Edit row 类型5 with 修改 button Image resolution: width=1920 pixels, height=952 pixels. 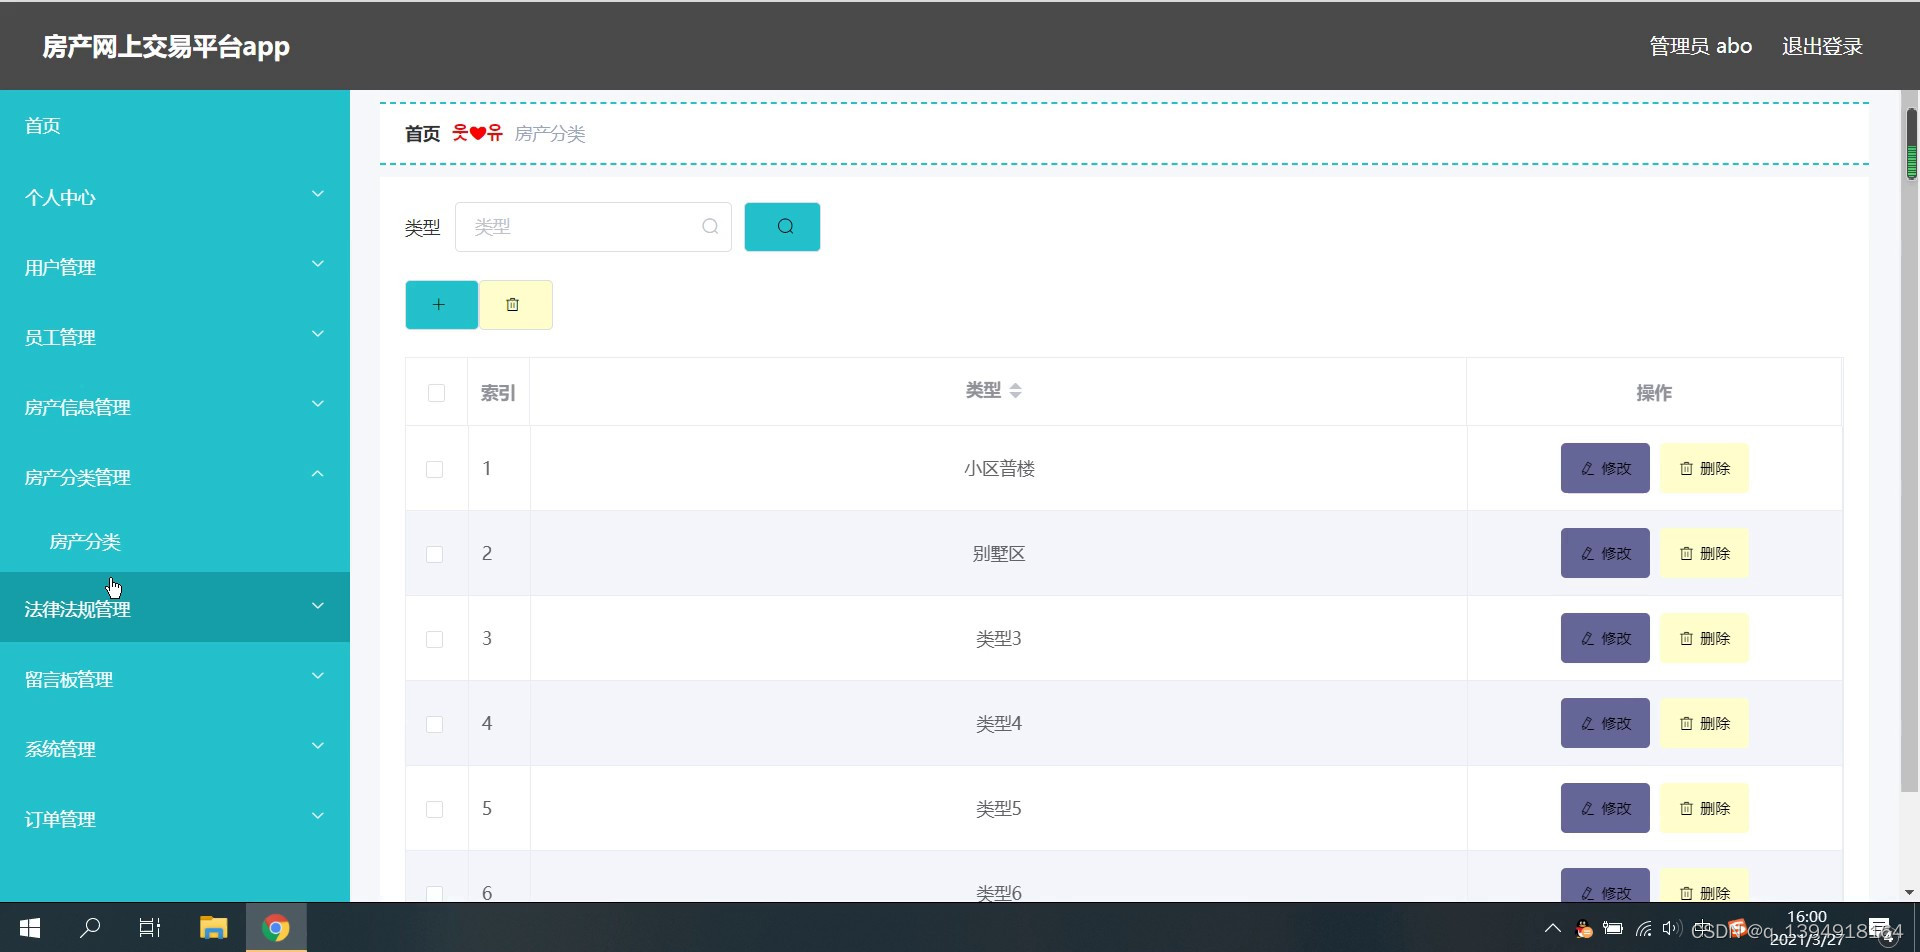[1605, 808]
